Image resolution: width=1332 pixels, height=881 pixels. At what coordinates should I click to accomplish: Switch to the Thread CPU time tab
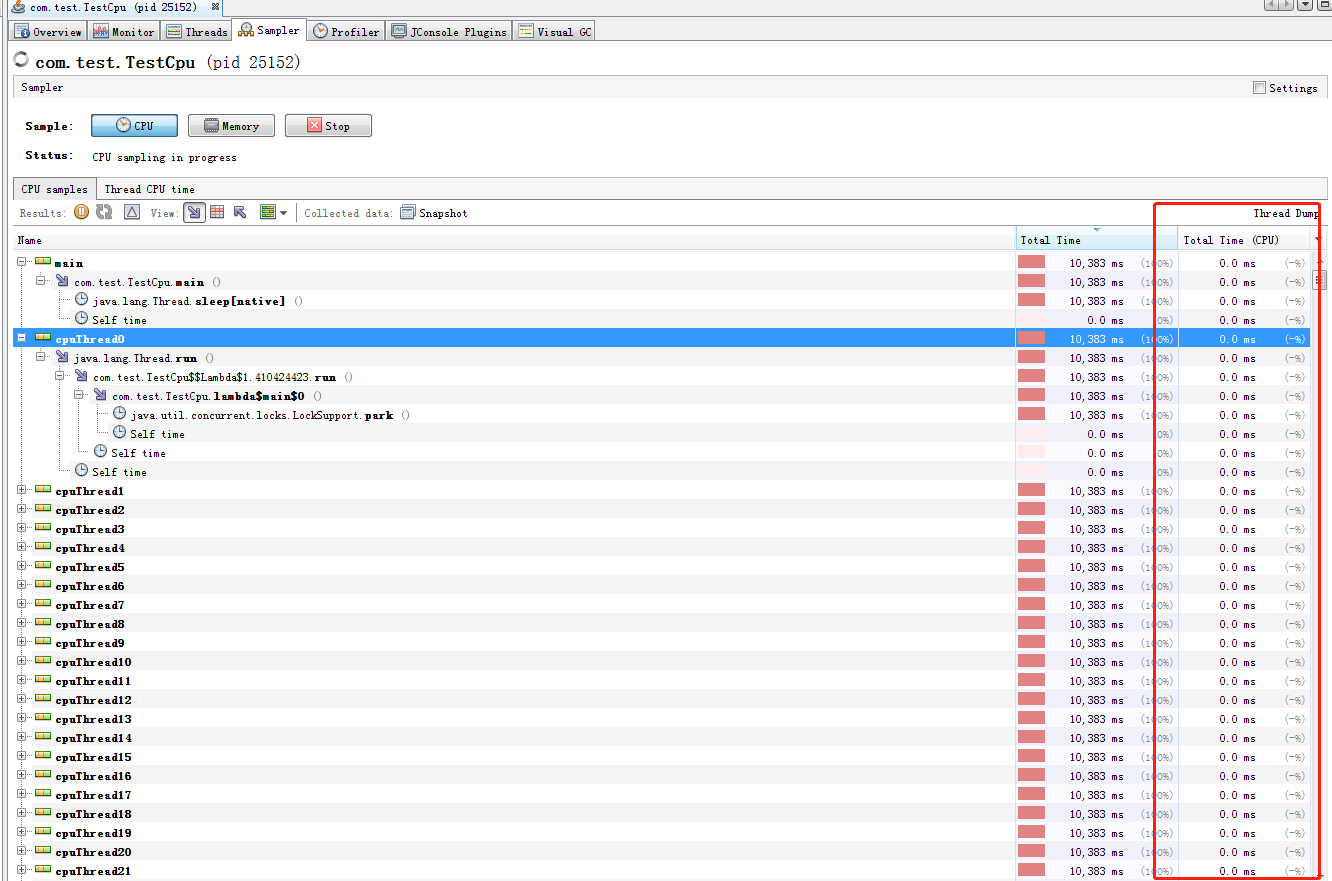(x=149, y=189)
